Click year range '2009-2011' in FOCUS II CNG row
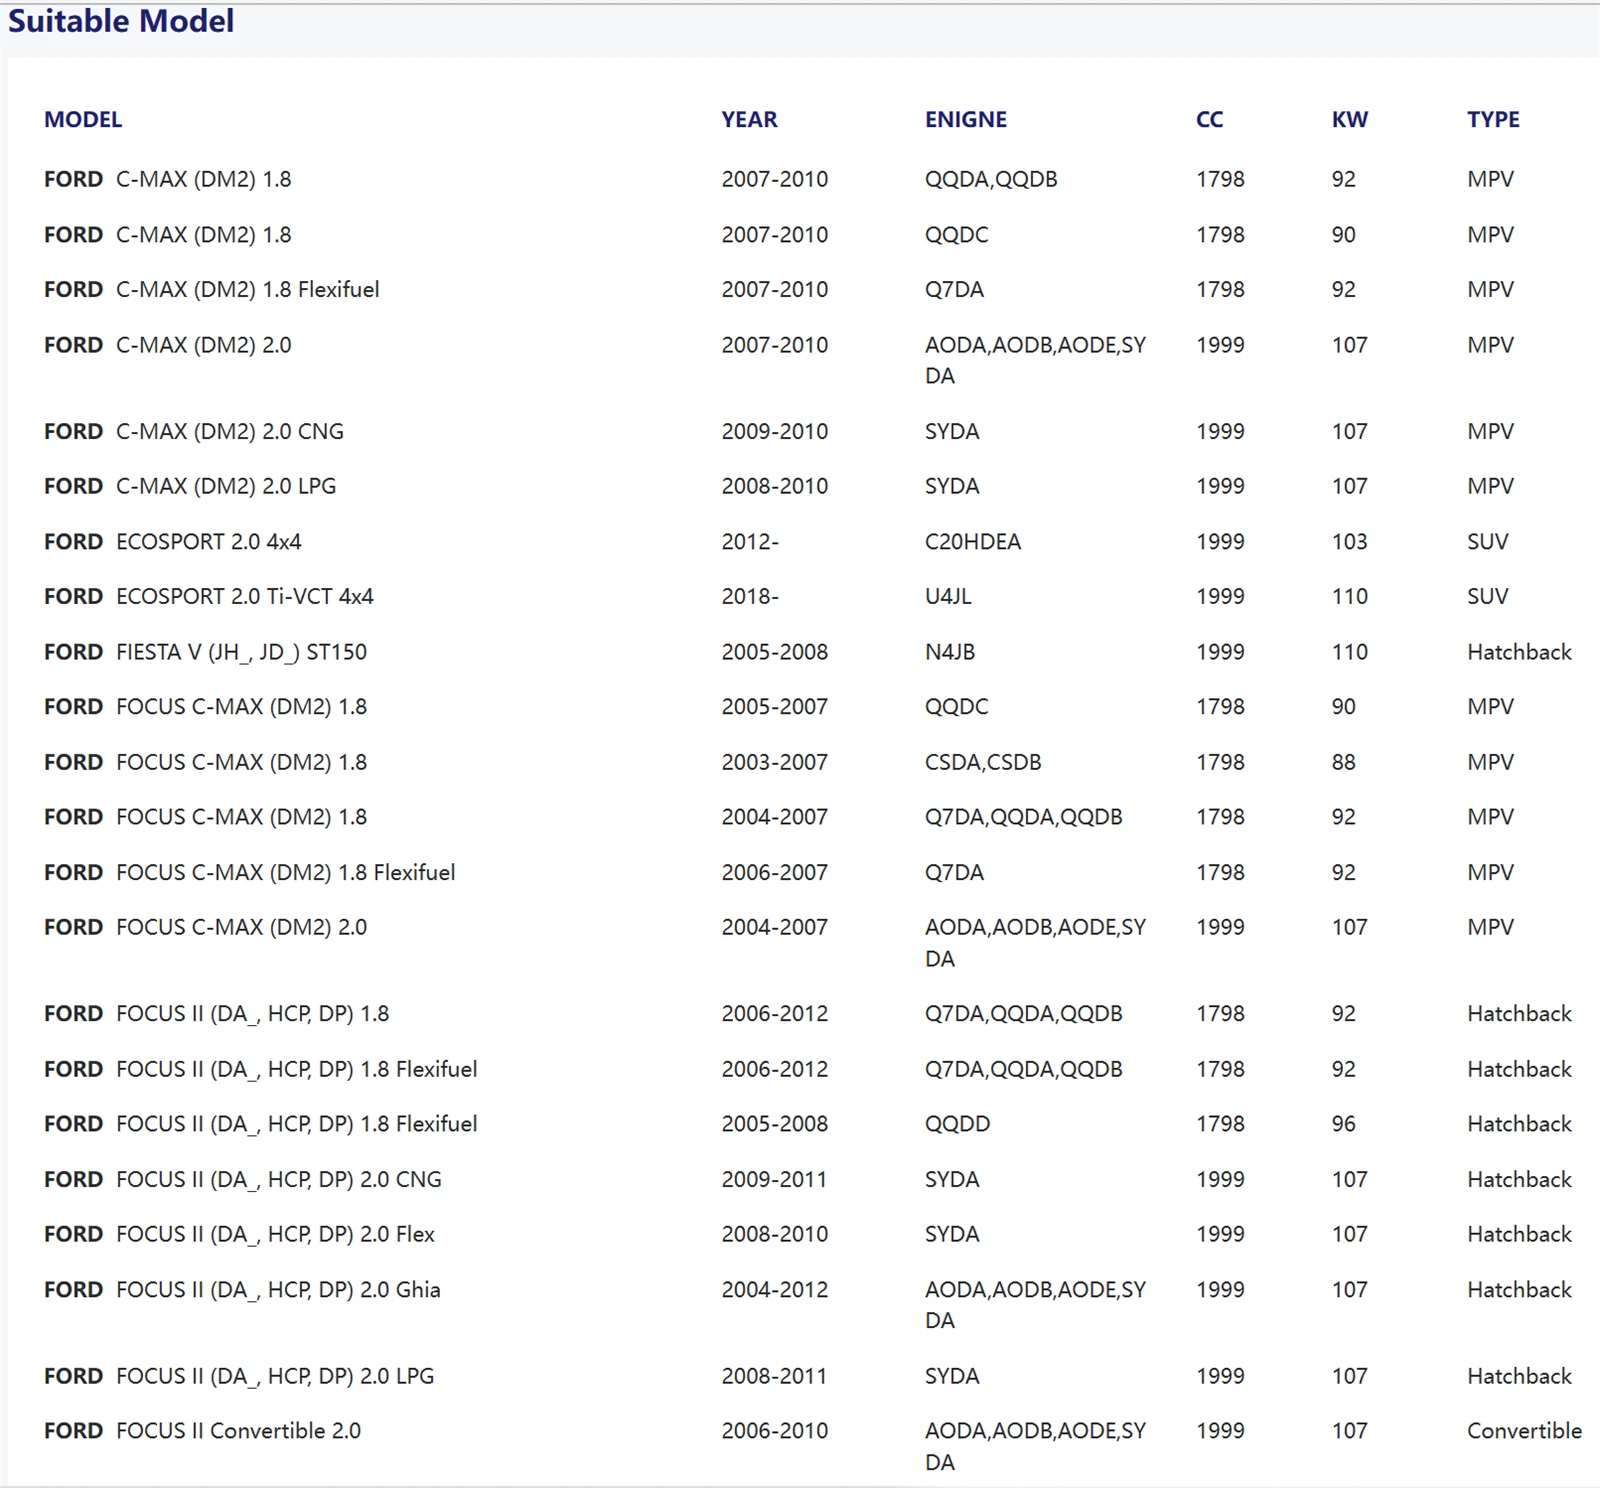The height and width of the screenshot is (1488, 1600). 775,1180
